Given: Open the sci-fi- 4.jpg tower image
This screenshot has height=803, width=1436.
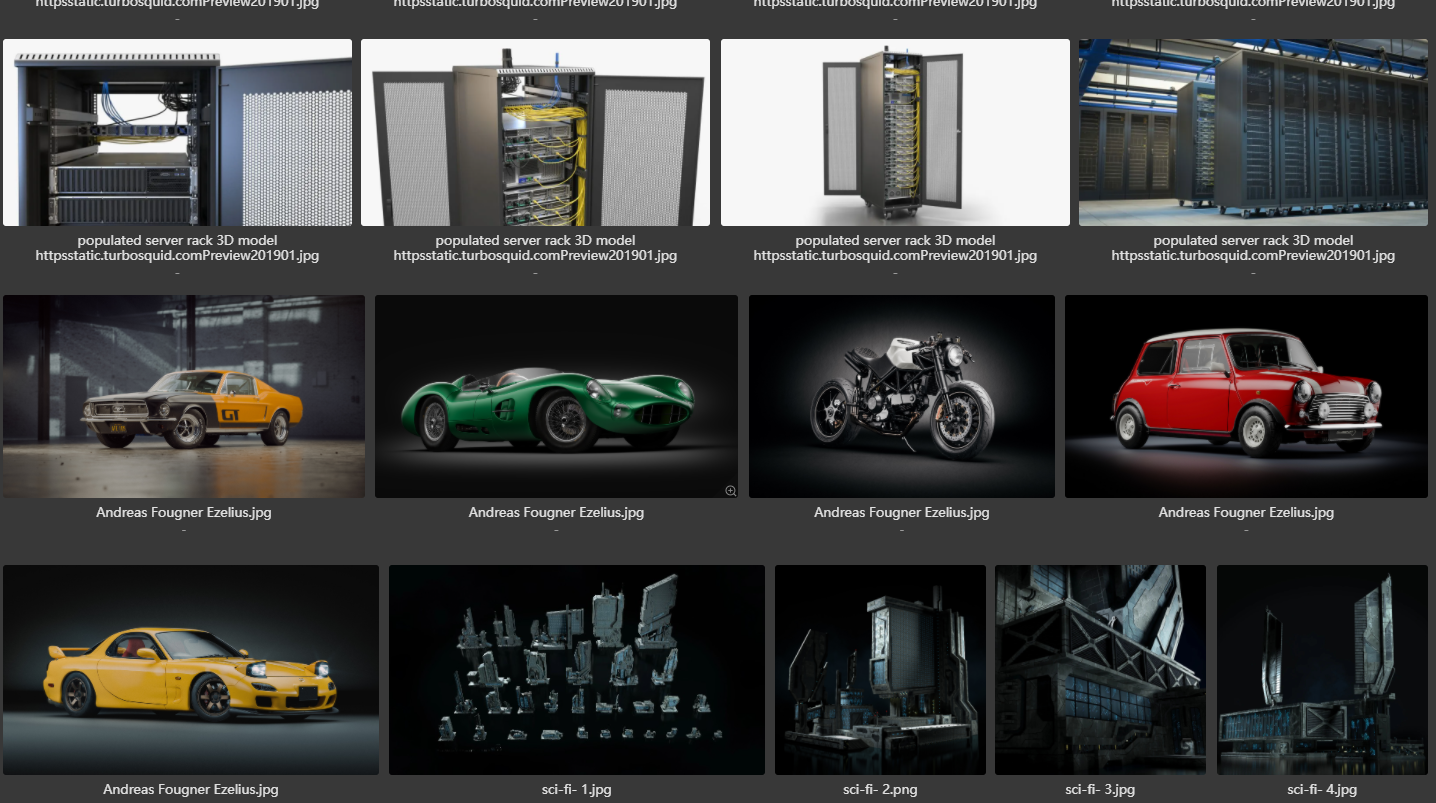Looking at the screenshot, I should (1322, 669).
